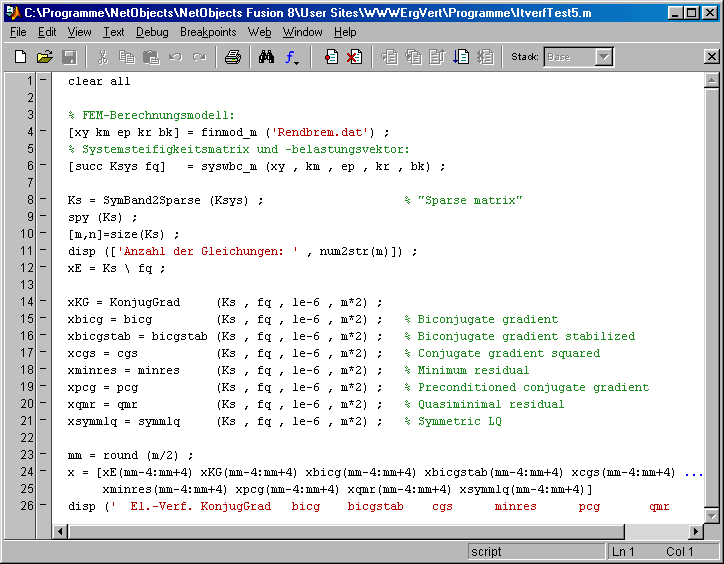
Task: Toggle breakpoint dash on line 26
Action: [x=43, y=505]
